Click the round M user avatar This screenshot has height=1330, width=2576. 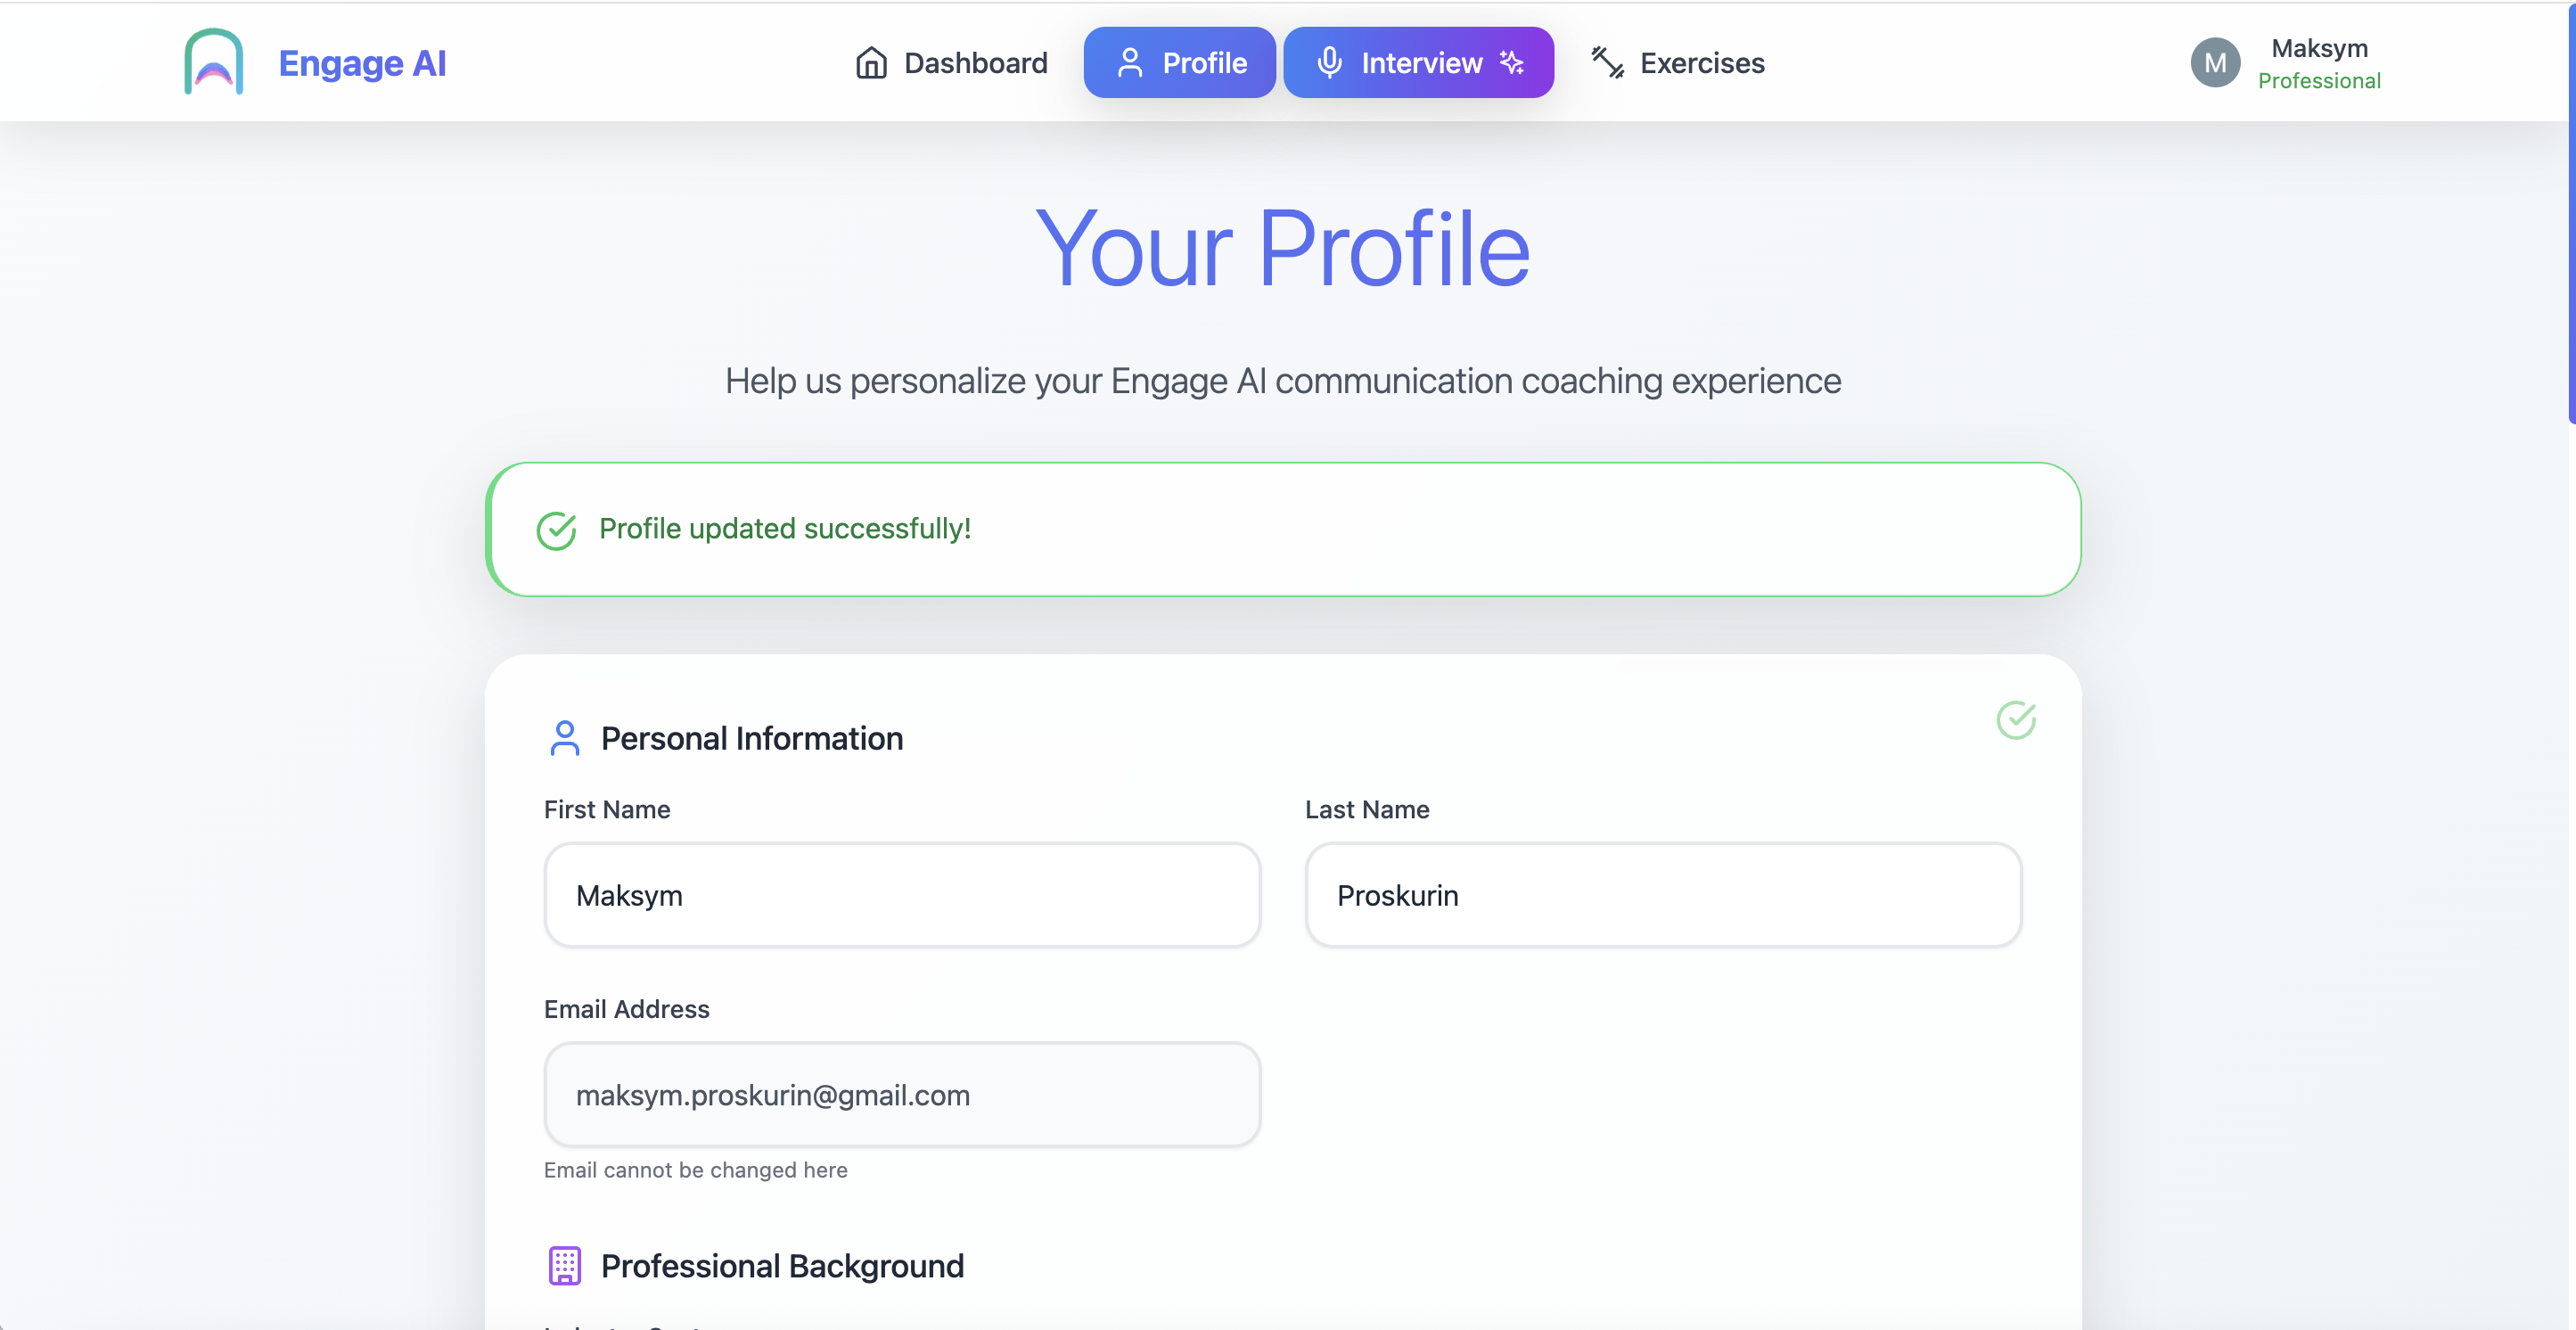point(2215,63)
